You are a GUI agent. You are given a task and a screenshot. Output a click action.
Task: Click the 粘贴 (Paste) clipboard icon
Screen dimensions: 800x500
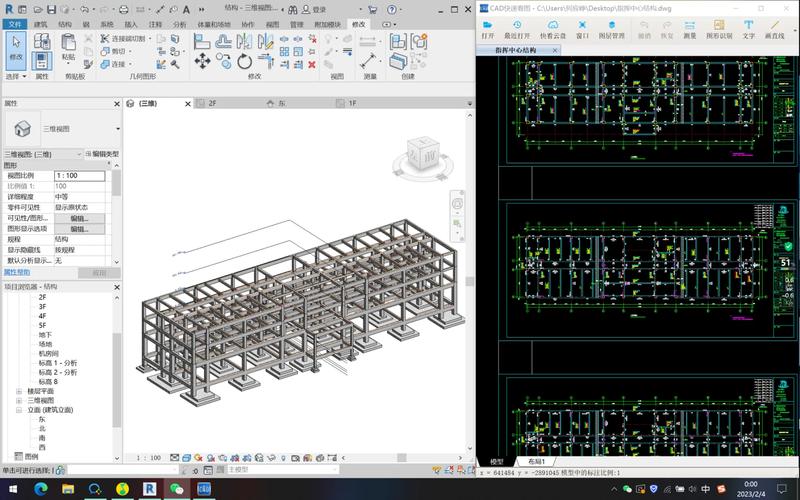click(68, 42)
